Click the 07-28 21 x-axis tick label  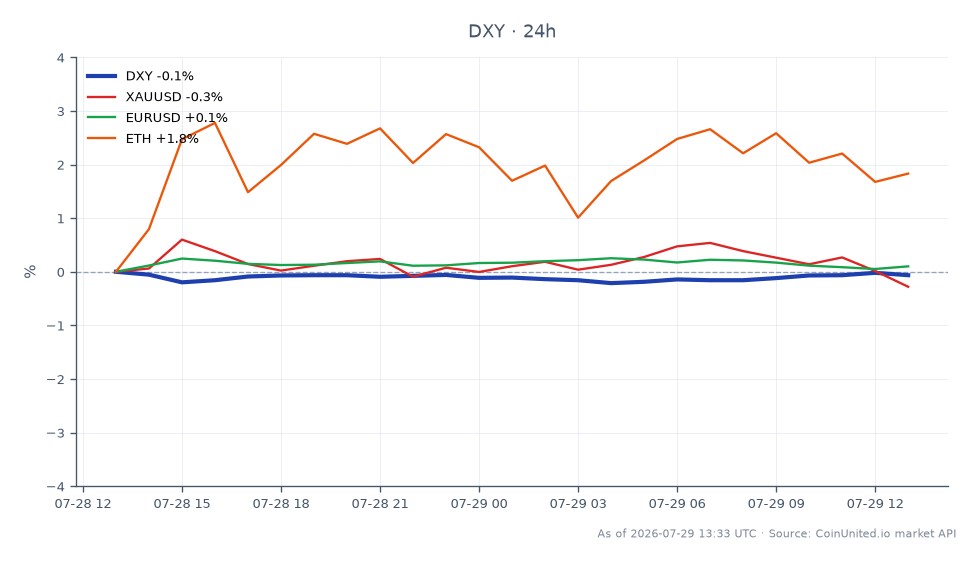click(380, 504)
